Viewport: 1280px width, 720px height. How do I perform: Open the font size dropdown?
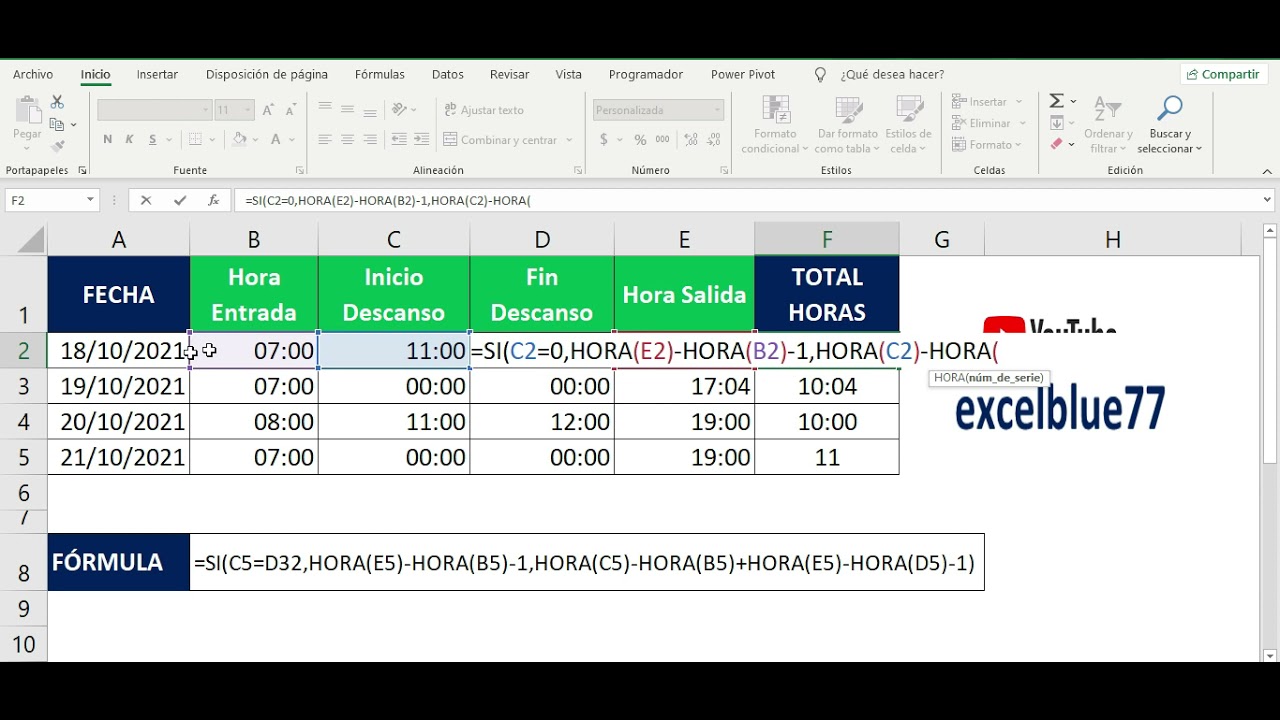[x=248, y=110]
